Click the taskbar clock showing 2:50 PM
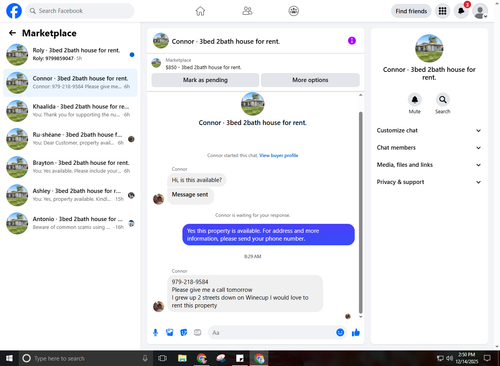Screen dimensions: 500x366 pos(467,358)
